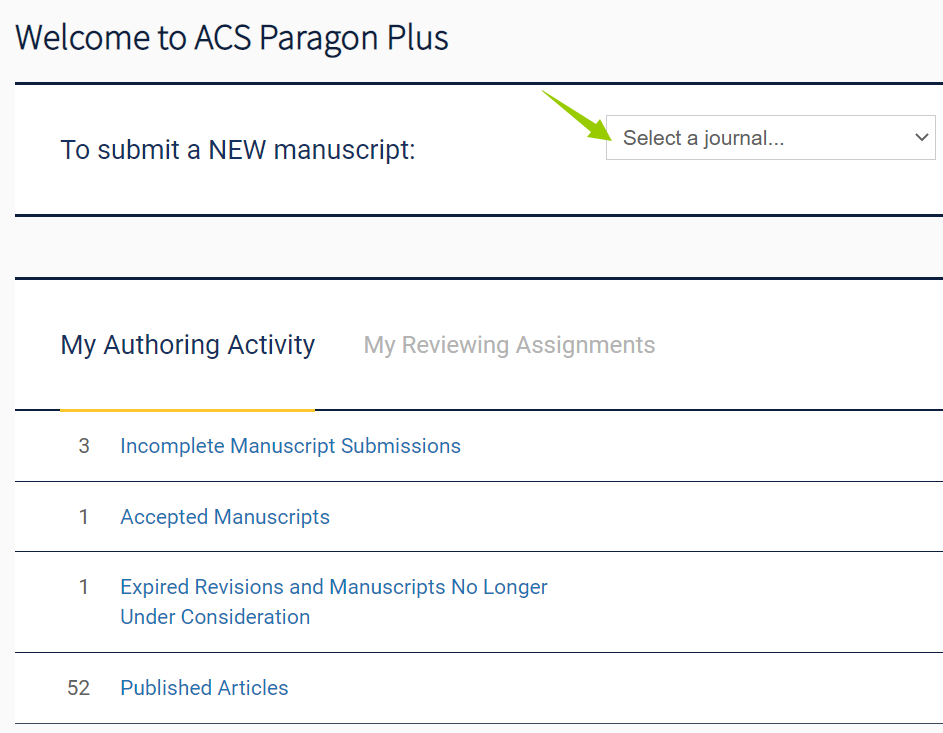Viewport: 943px width, 733px height.
Task: Click the To submit a NEW manuscript label
Action: [238, 150]
